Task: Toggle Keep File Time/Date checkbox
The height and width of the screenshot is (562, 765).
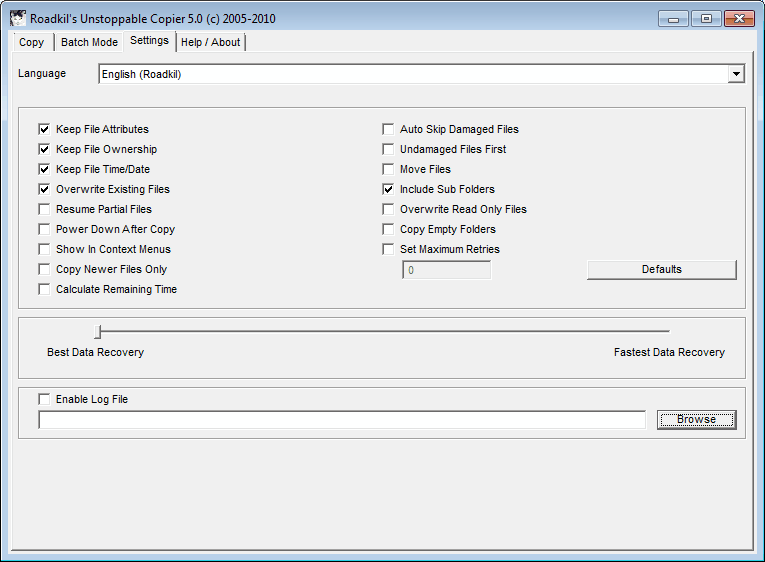Action: [x=44, y=169]
